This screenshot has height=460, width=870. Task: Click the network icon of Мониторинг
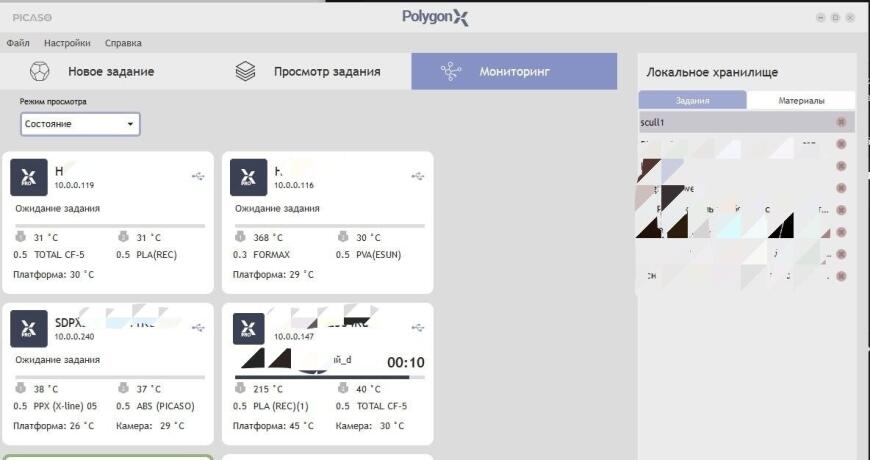451,71
